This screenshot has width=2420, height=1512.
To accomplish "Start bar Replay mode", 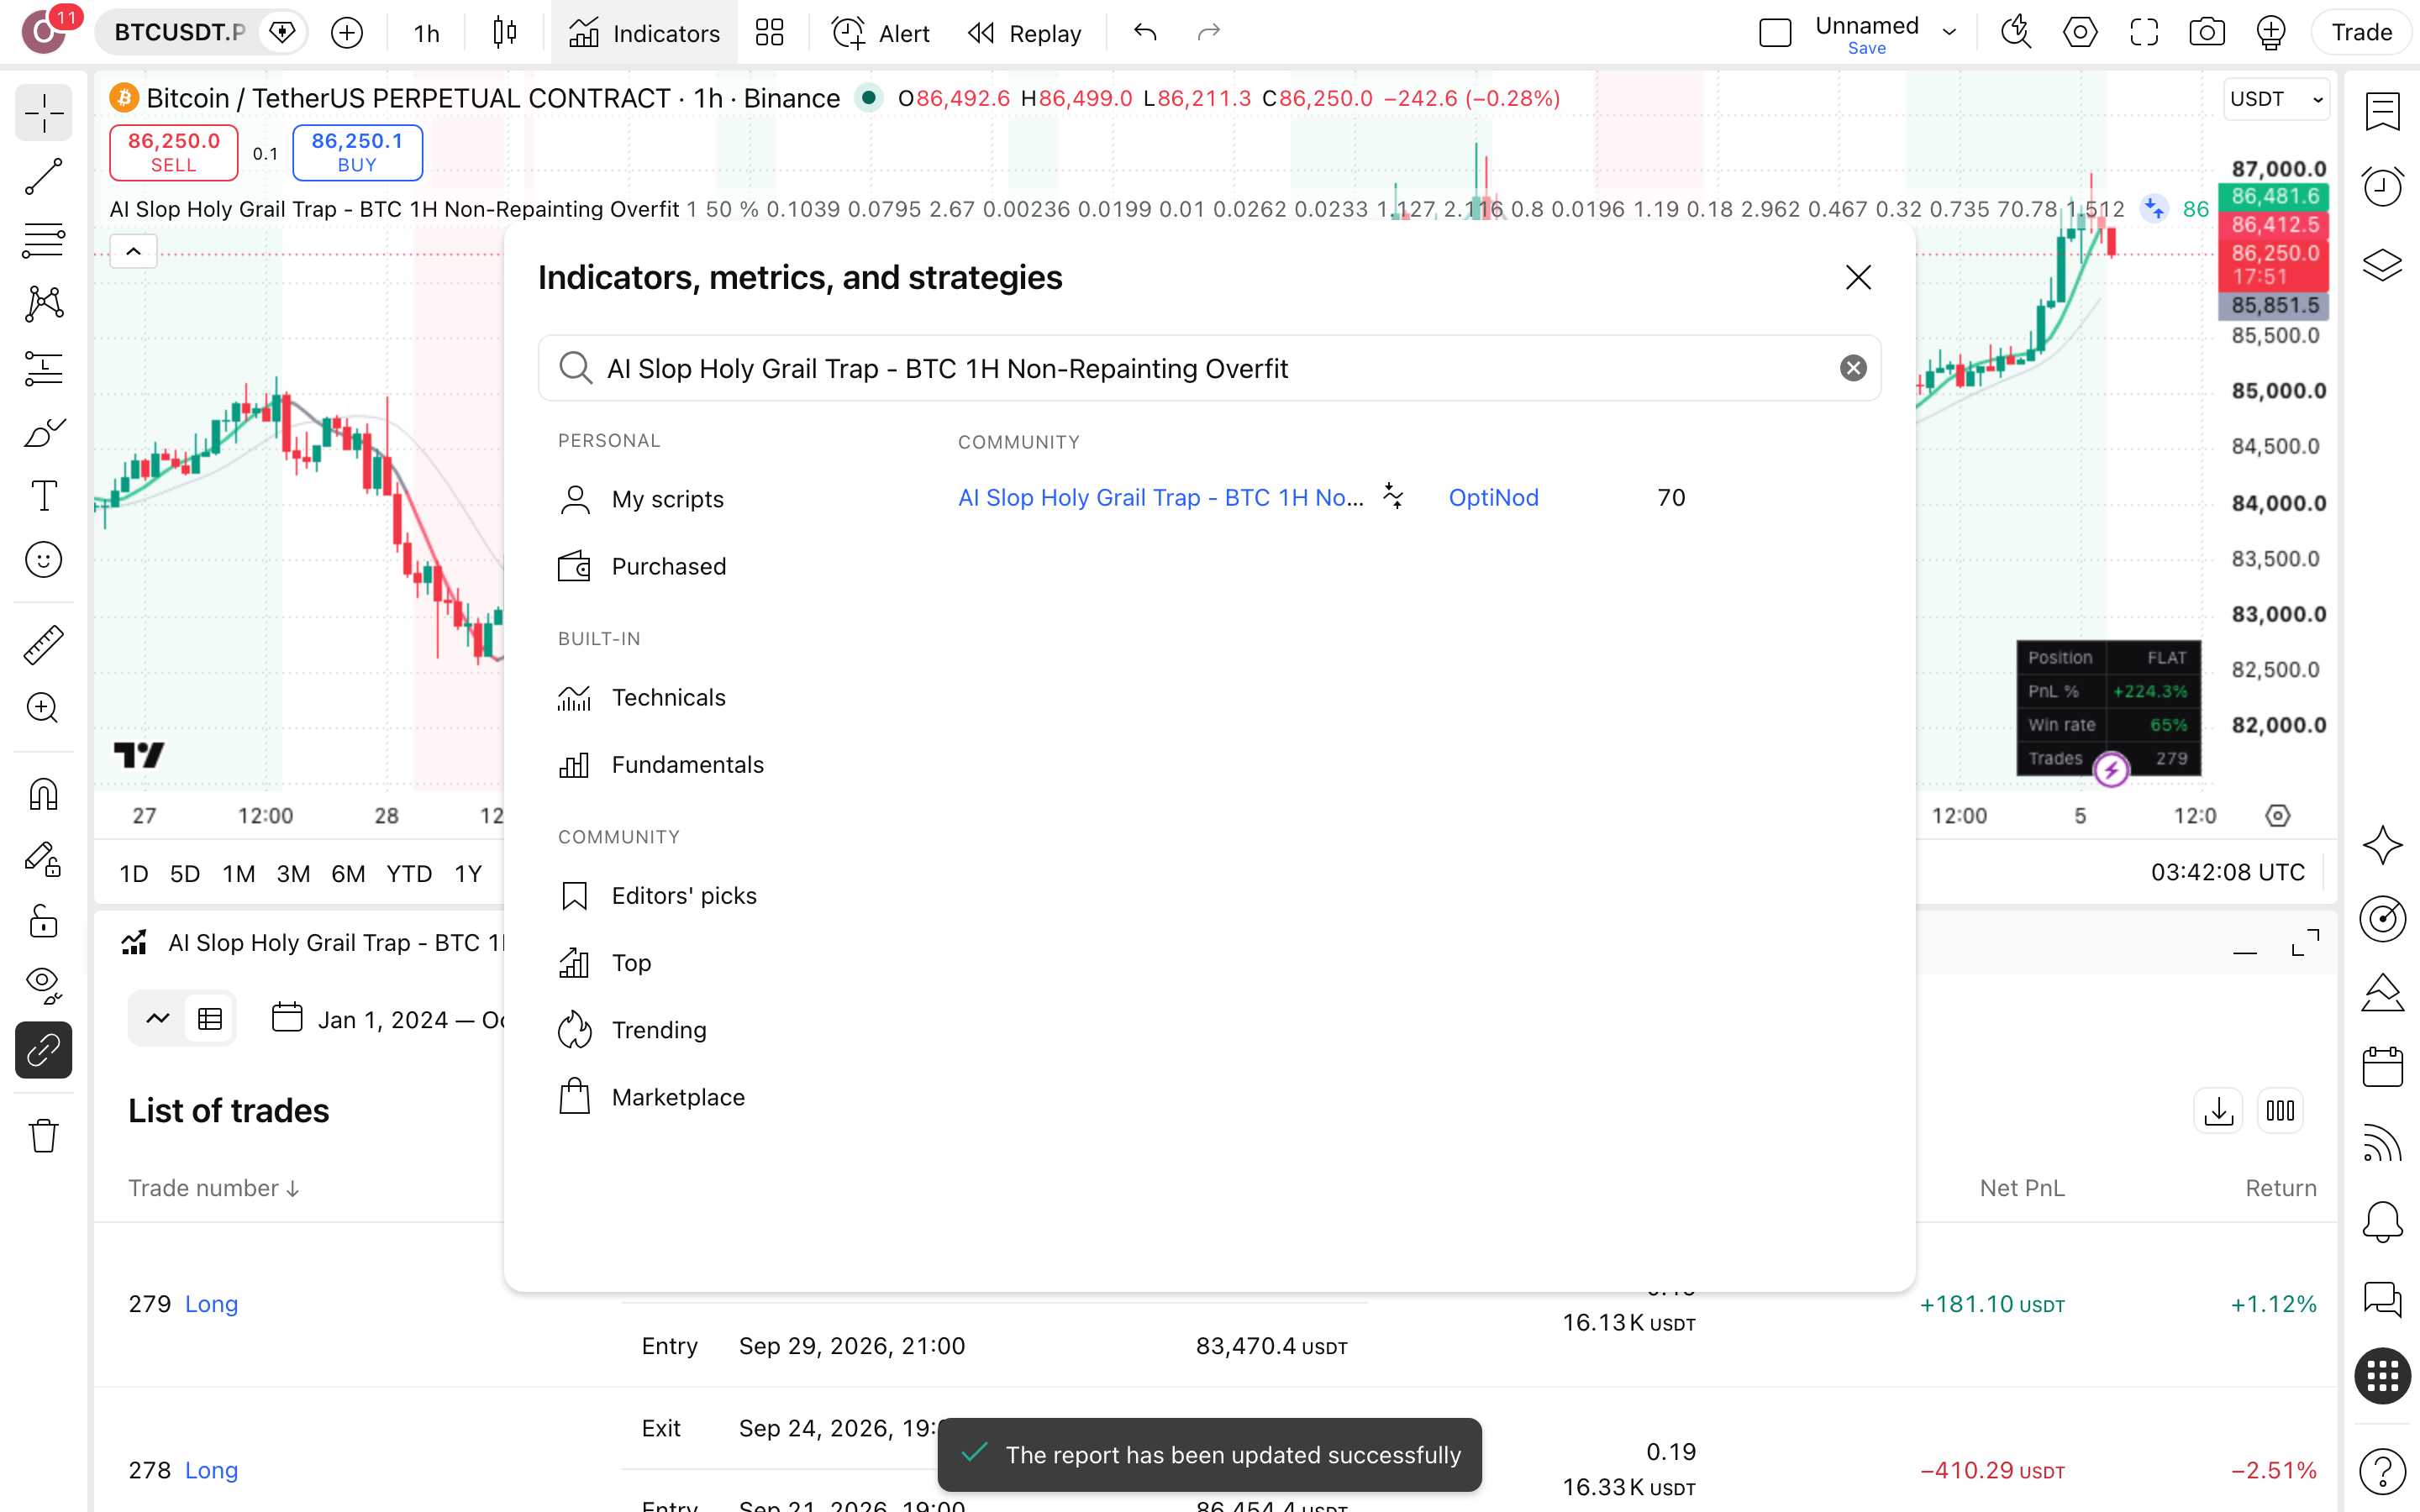I will point(1025,33).
